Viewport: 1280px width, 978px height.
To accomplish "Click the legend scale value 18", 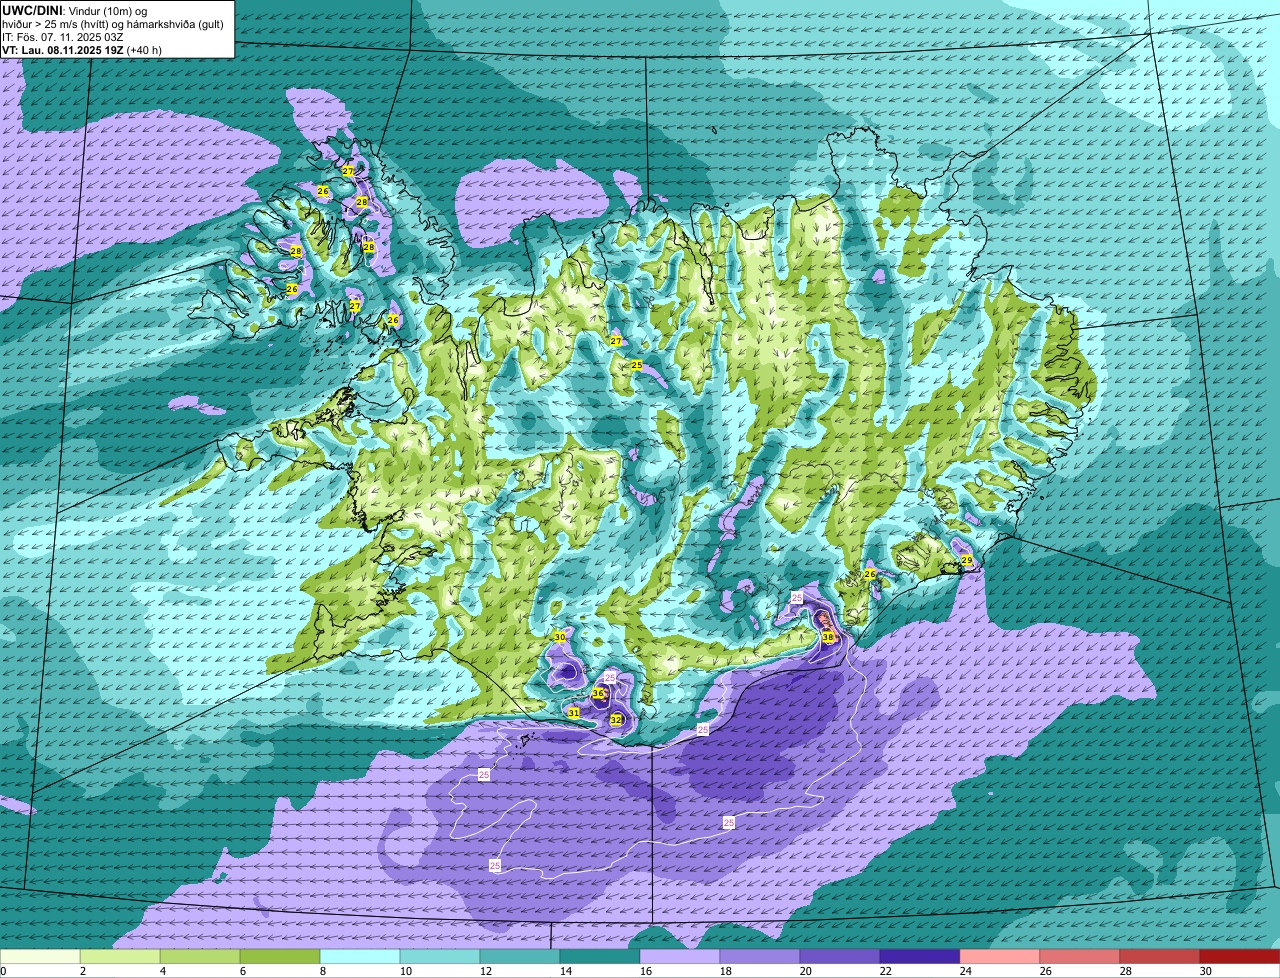I will (725, 971).
